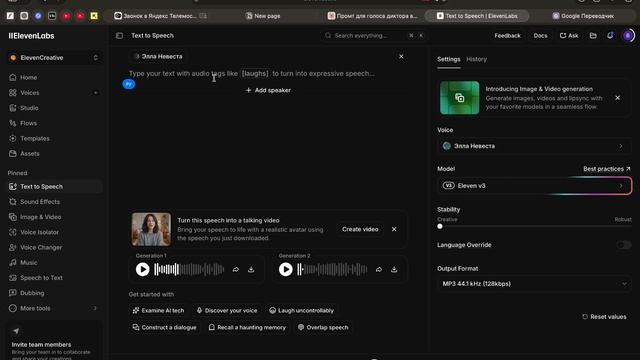
Task: Select the Discover your voice prompt
Action: pos(227,311)
